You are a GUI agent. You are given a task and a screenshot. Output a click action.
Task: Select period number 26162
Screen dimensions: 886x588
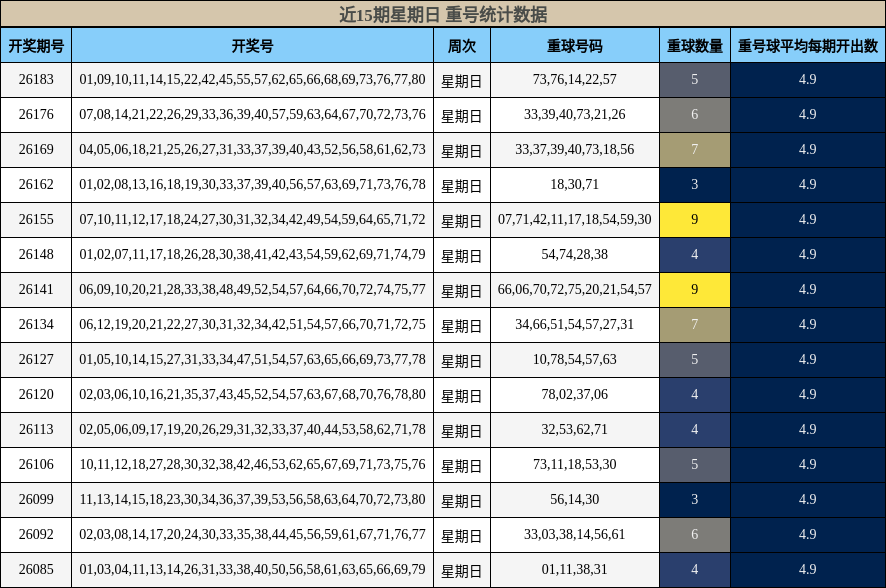tap(36, 185)
